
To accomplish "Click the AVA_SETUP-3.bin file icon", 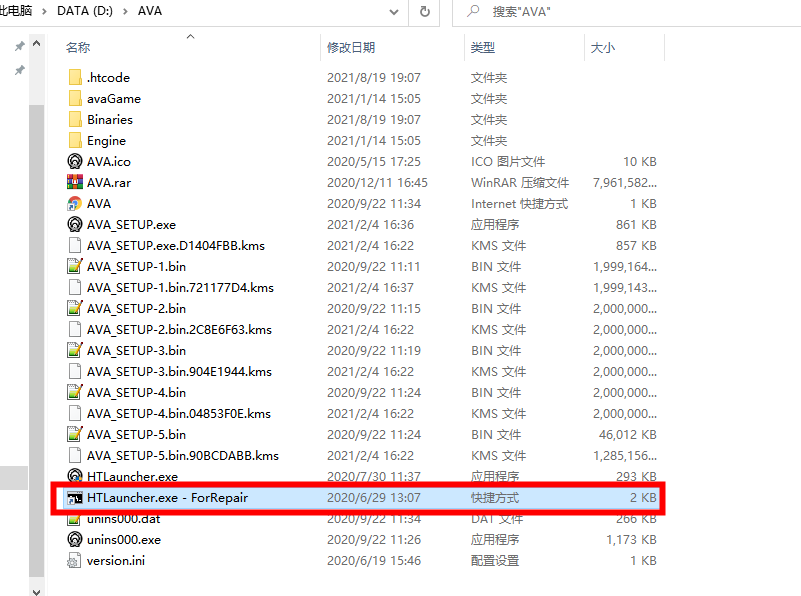I will click(75, 350).
